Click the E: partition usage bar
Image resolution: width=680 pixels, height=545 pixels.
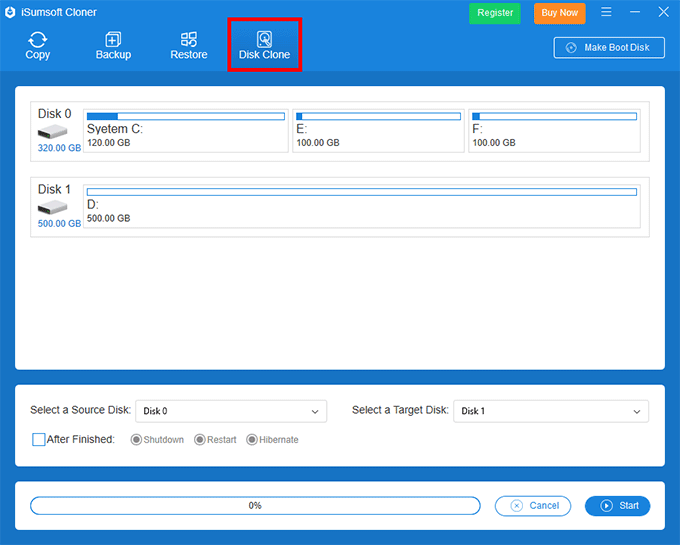pos(378,116)
